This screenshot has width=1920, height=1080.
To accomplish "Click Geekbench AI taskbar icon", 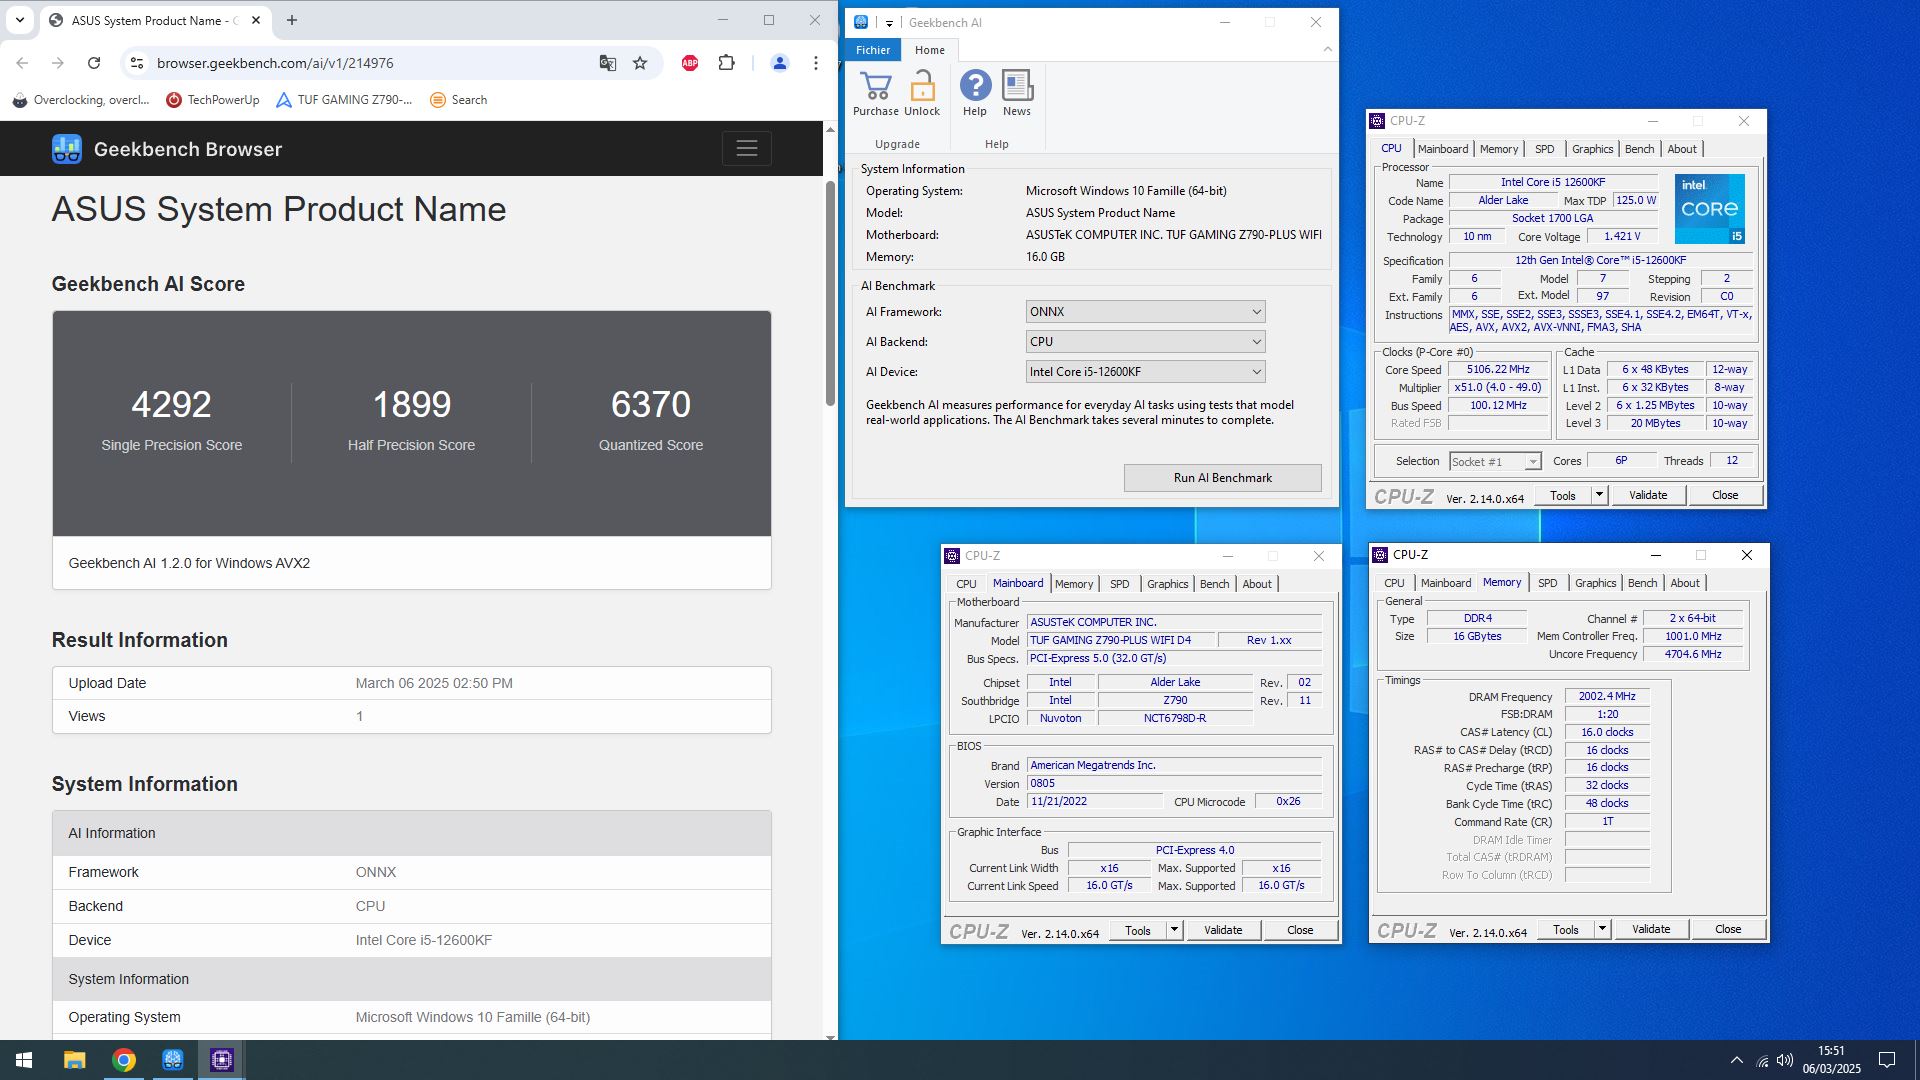I will click(x=173, y=1060).
